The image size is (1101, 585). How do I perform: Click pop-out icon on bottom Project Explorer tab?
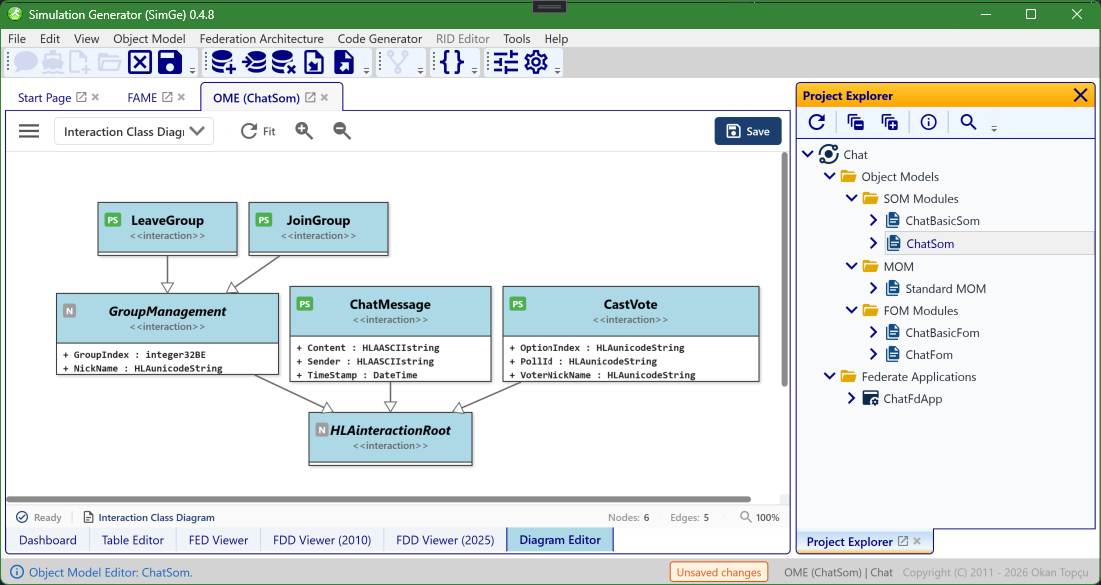point(903,541)
